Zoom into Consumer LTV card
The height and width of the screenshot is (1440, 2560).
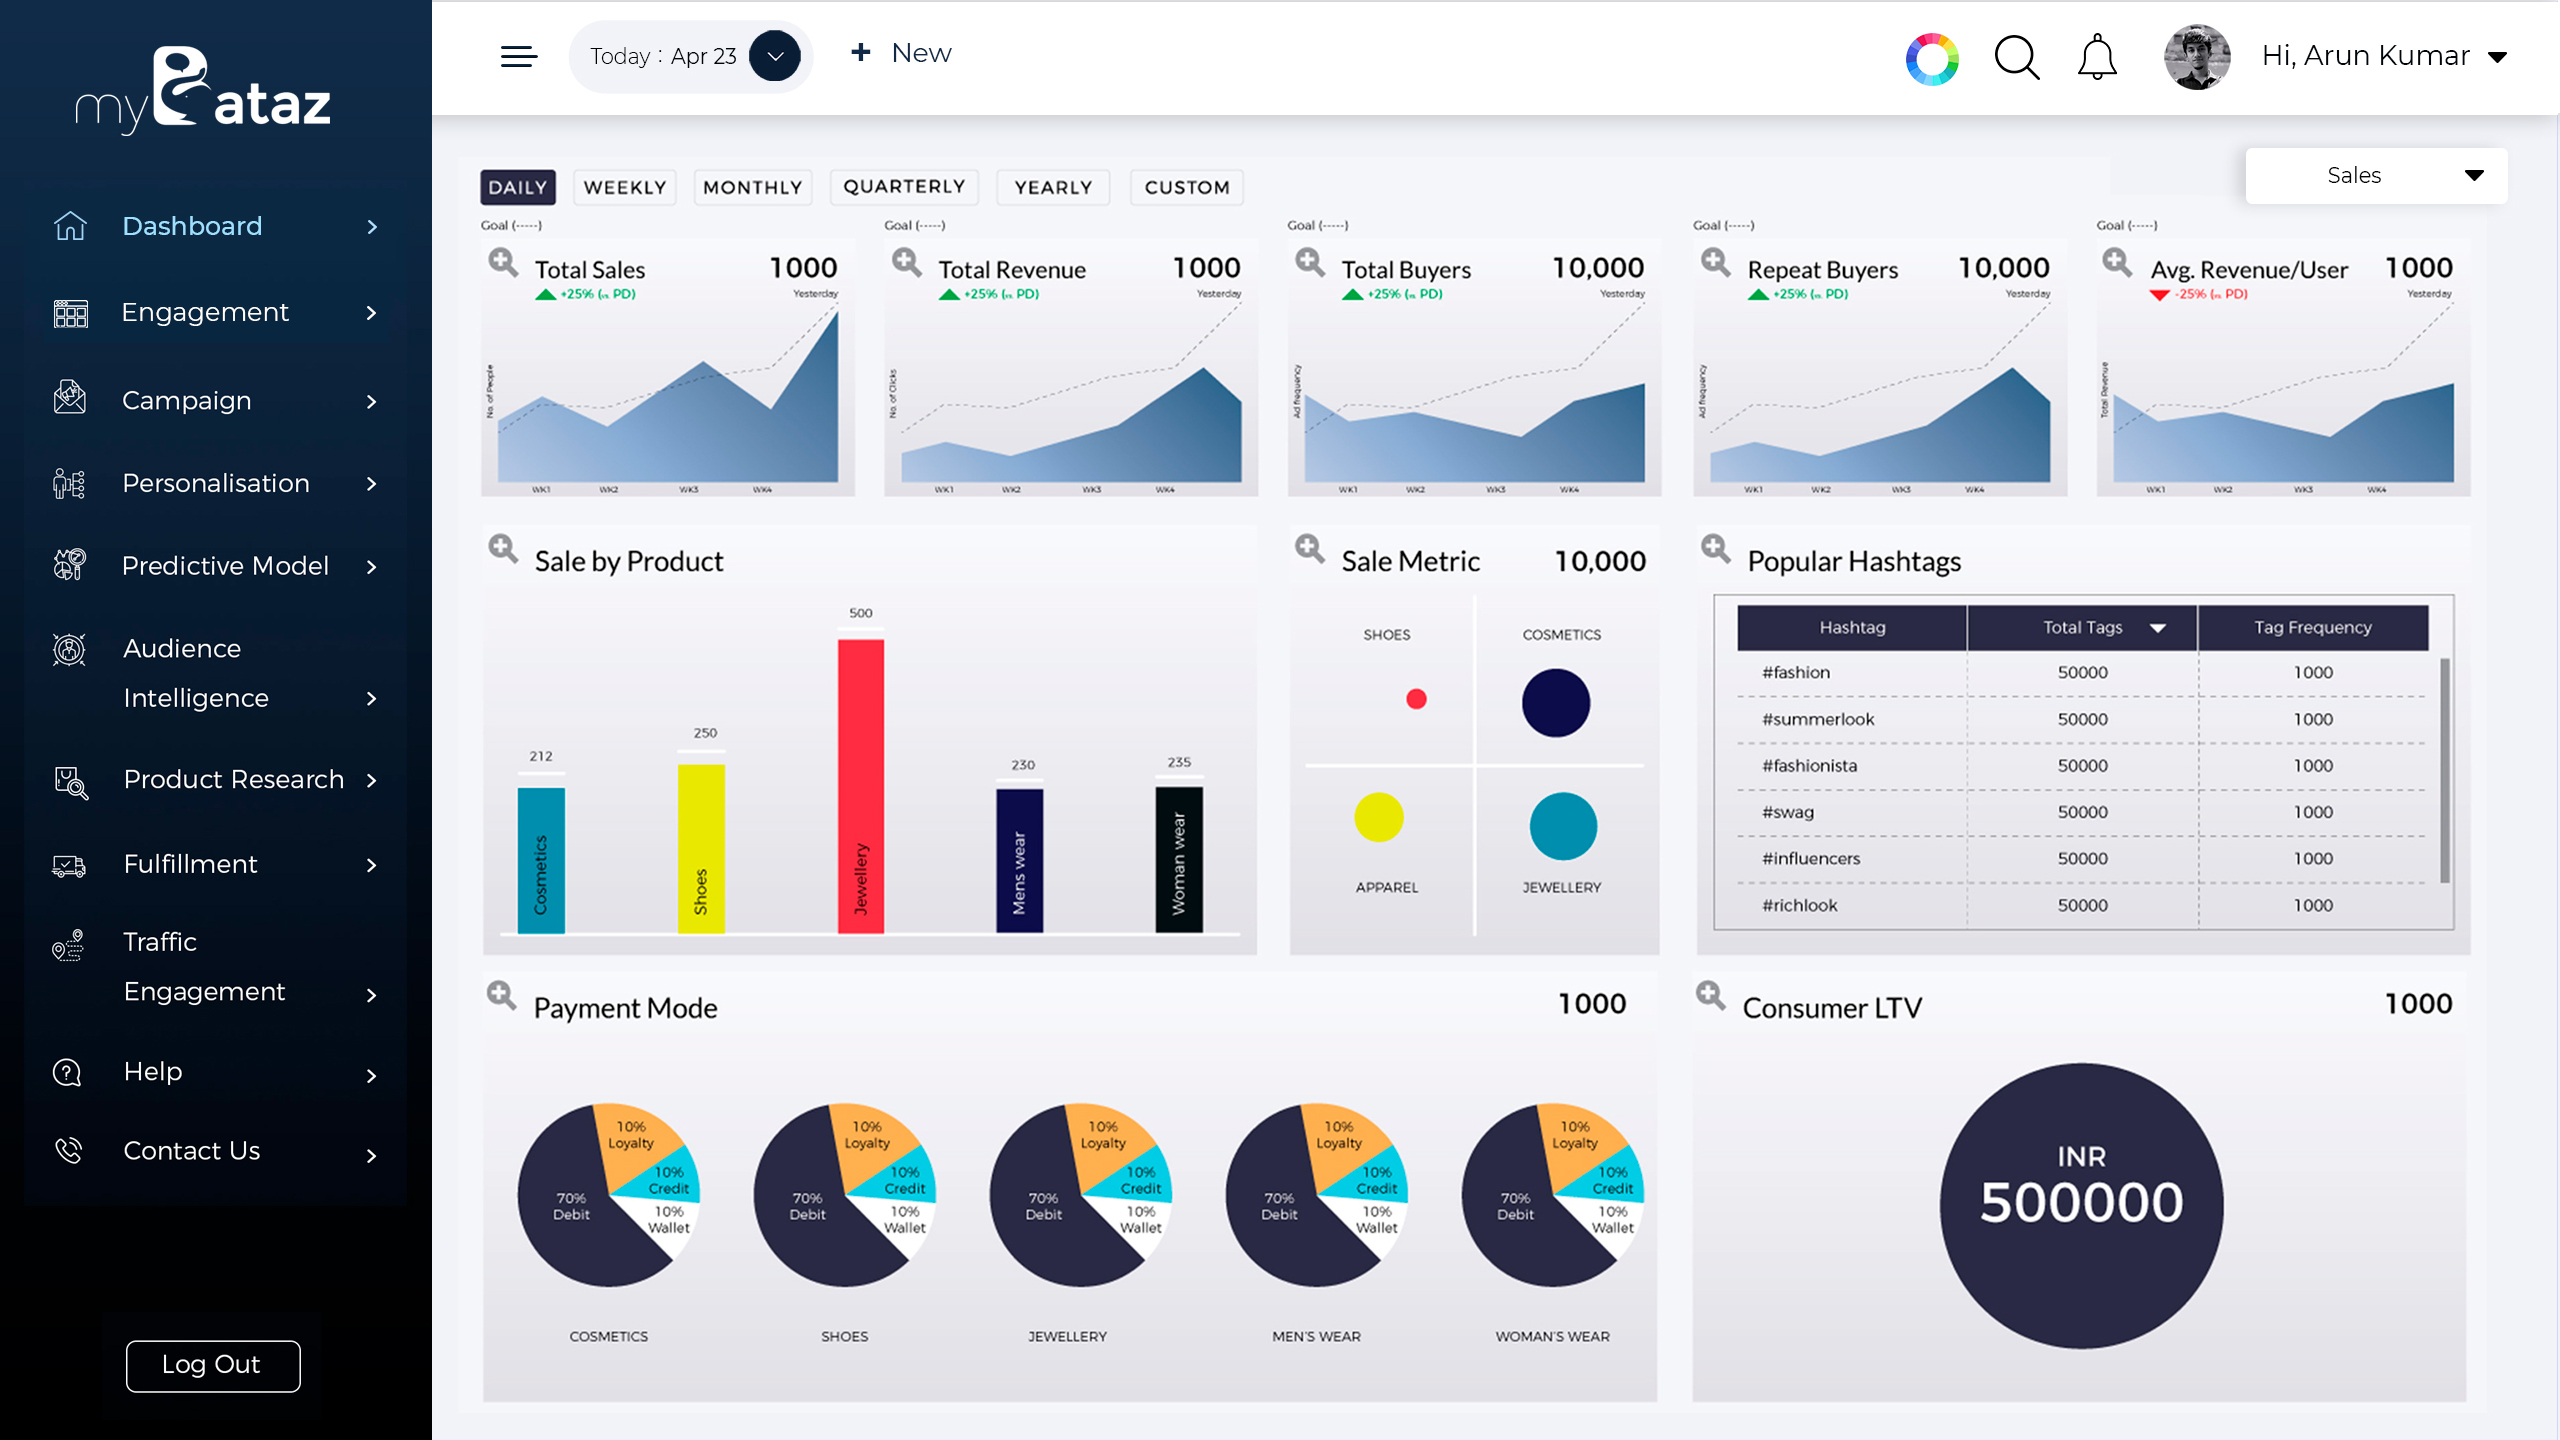click(1711, 996)
